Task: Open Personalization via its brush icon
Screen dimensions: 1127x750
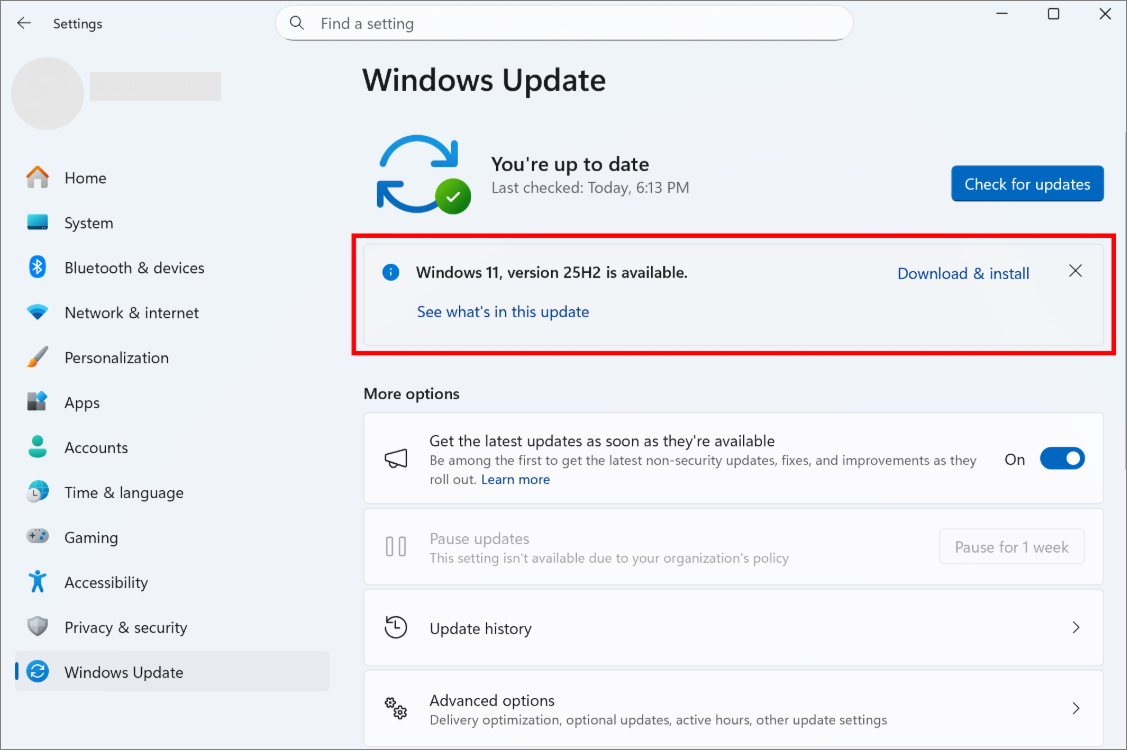Action: pyautogui.click(x=37, y=357)
